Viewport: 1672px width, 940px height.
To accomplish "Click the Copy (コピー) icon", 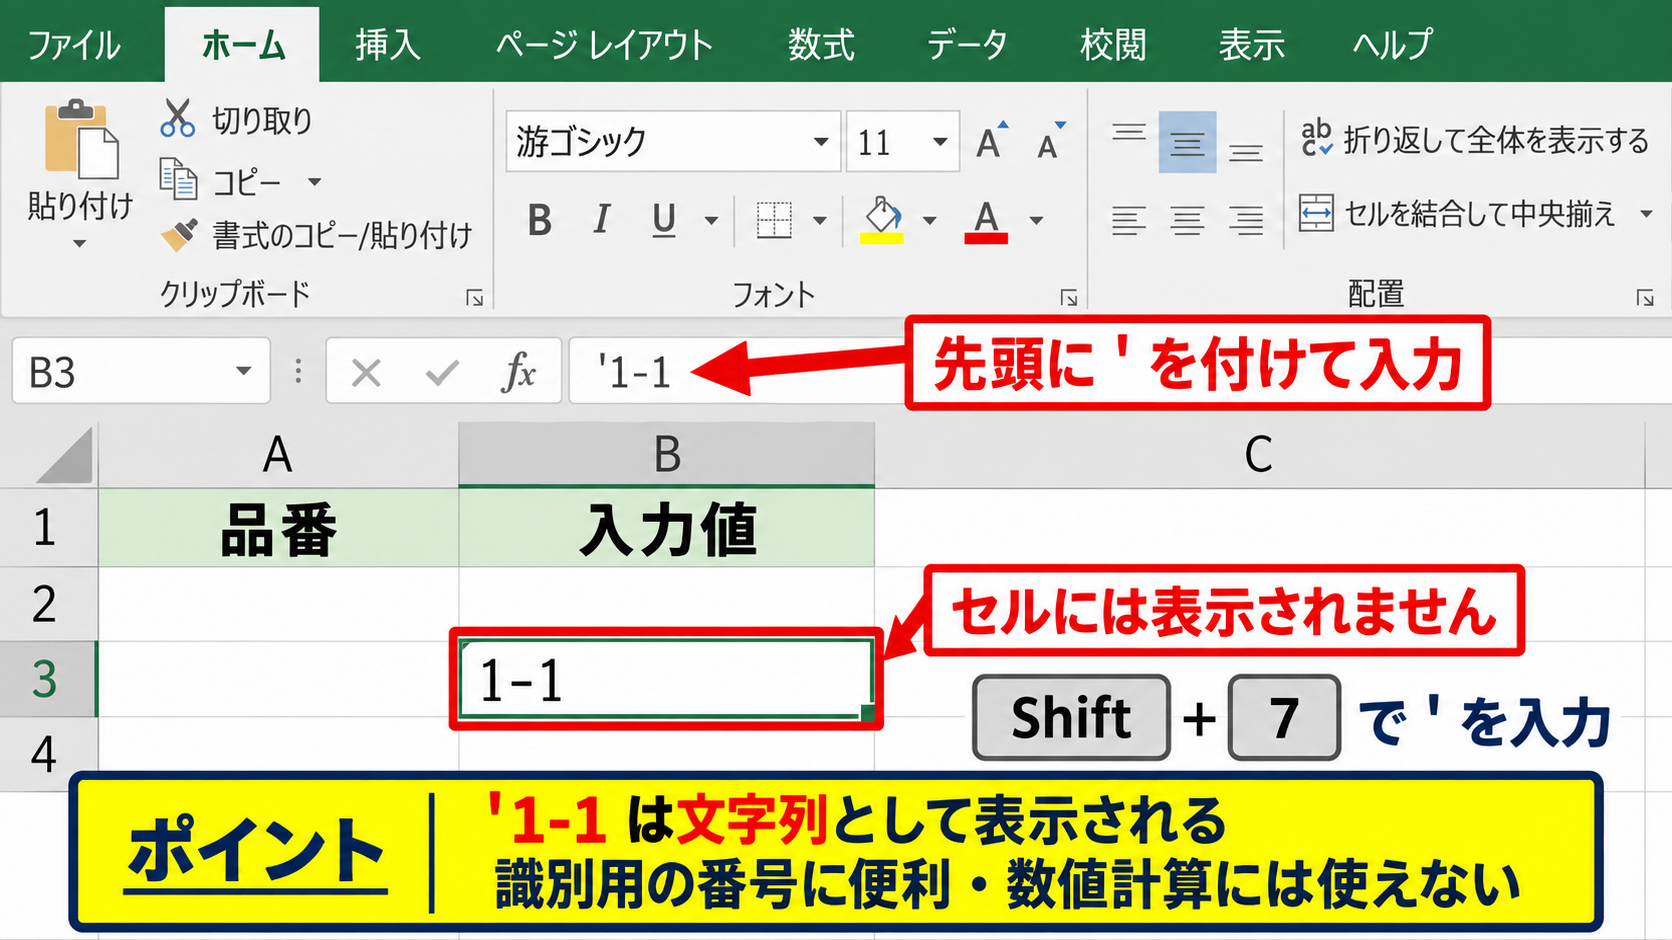I will [179, 180].
